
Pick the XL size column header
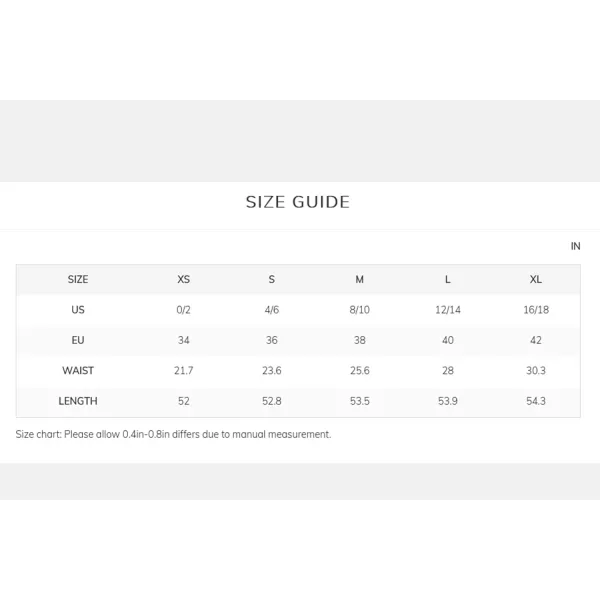pyautogui.click(x=536, y=279)
